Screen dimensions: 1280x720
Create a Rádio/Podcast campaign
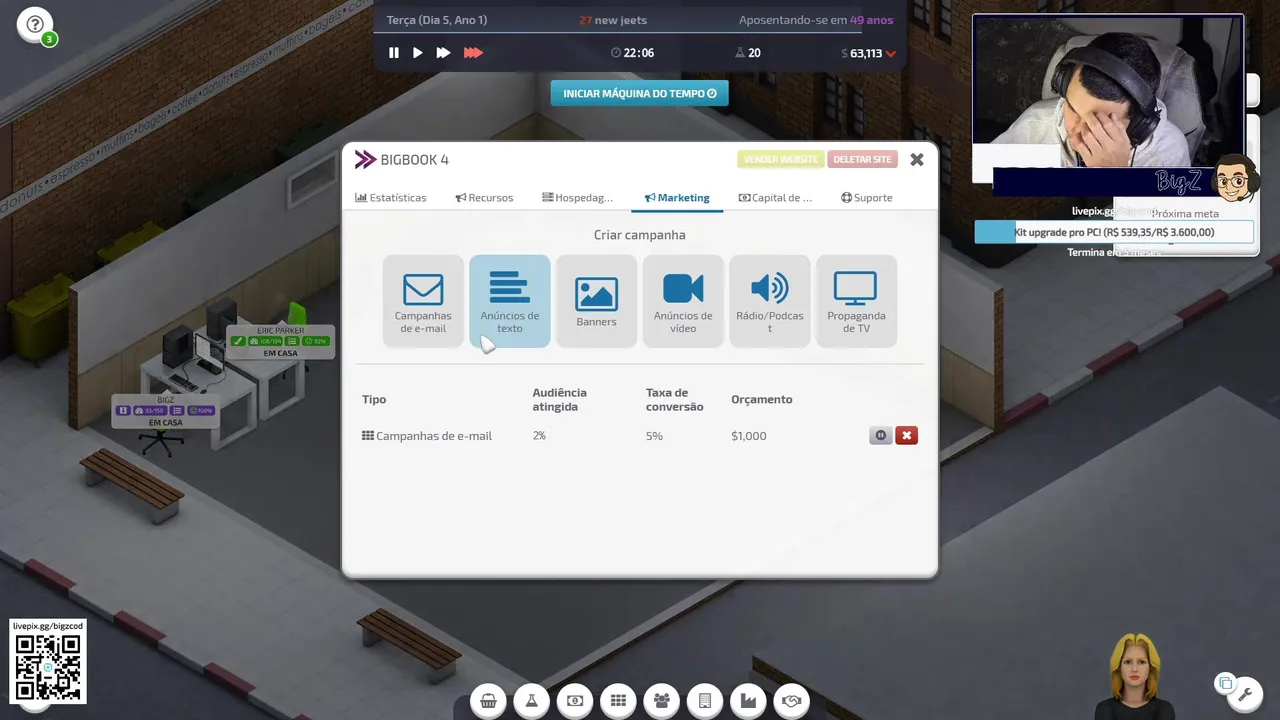pos(770,301)
